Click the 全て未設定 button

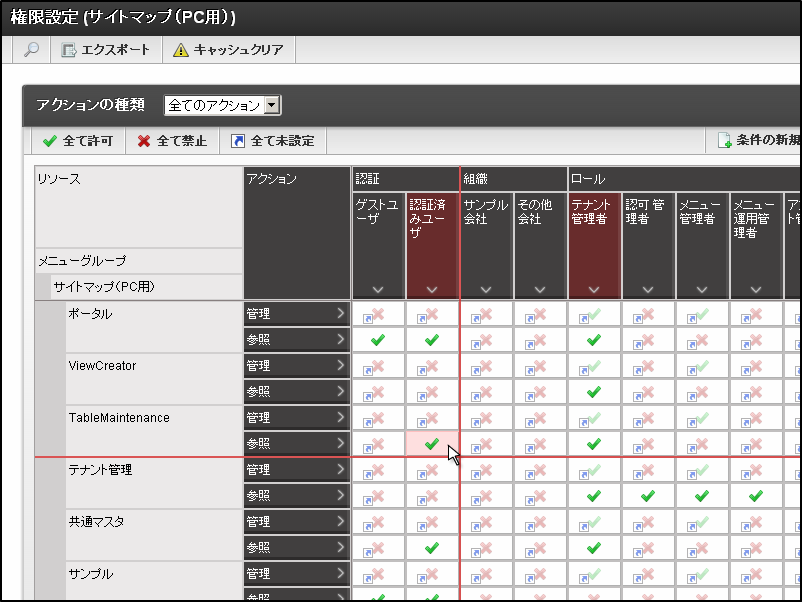click(x=273, y=141)
